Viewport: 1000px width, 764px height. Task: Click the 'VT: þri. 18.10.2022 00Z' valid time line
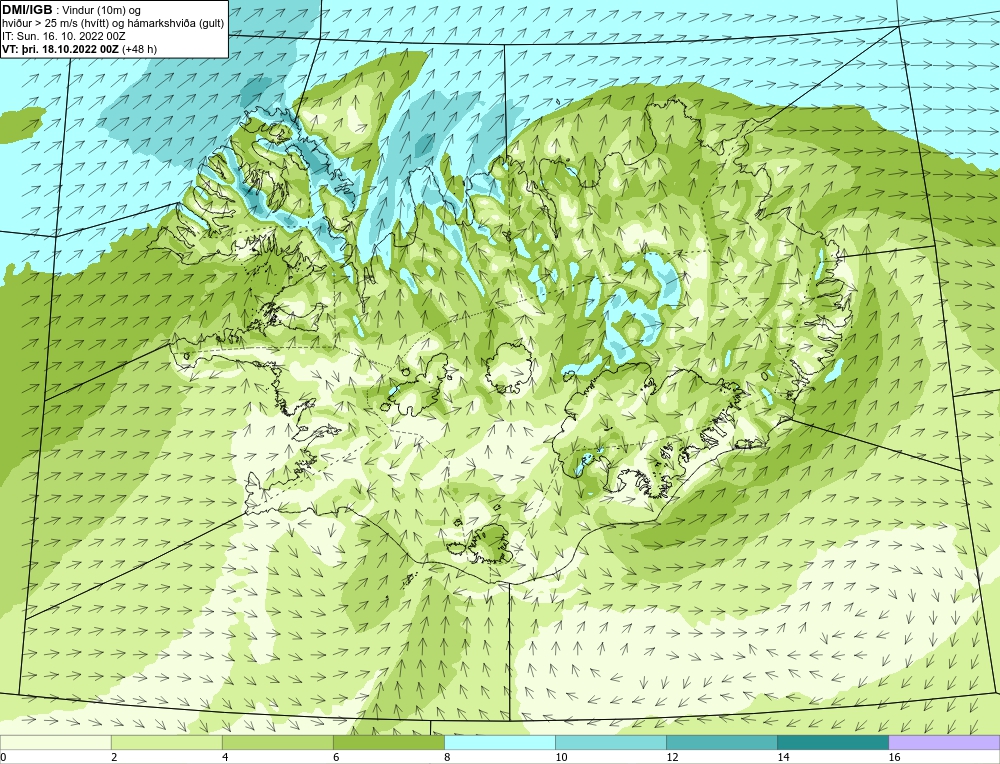pyautogui.click(x=61, y=48)
